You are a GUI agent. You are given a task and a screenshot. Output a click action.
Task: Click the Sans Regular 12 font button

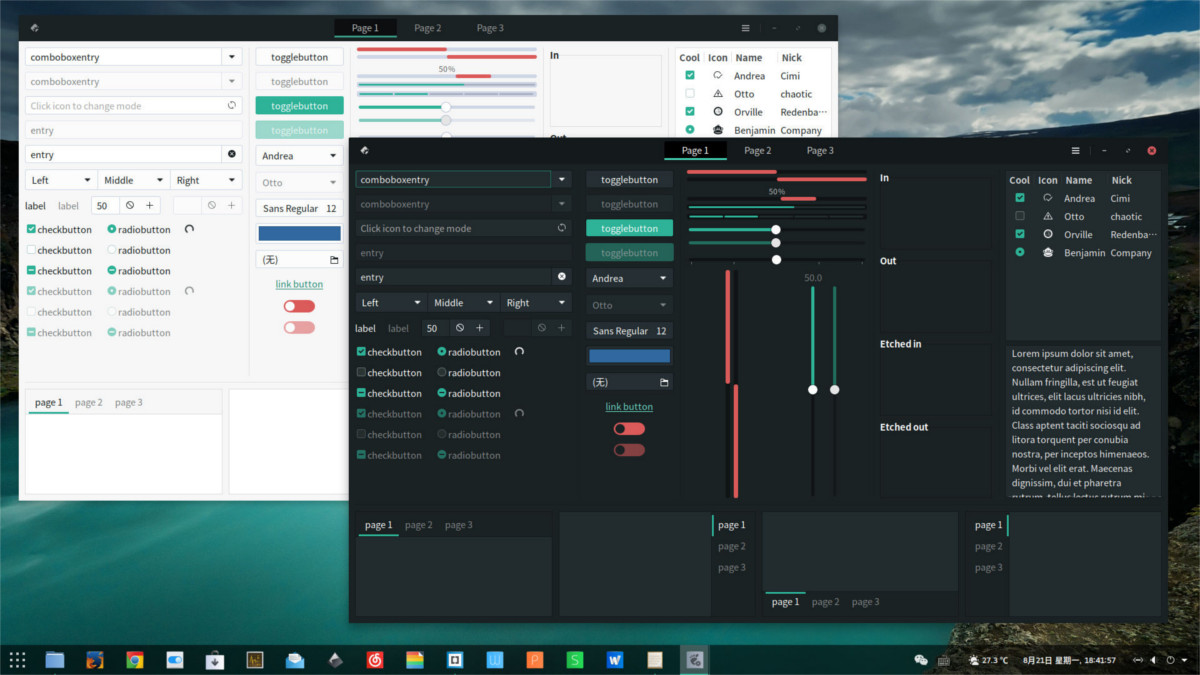coord(628,330)
